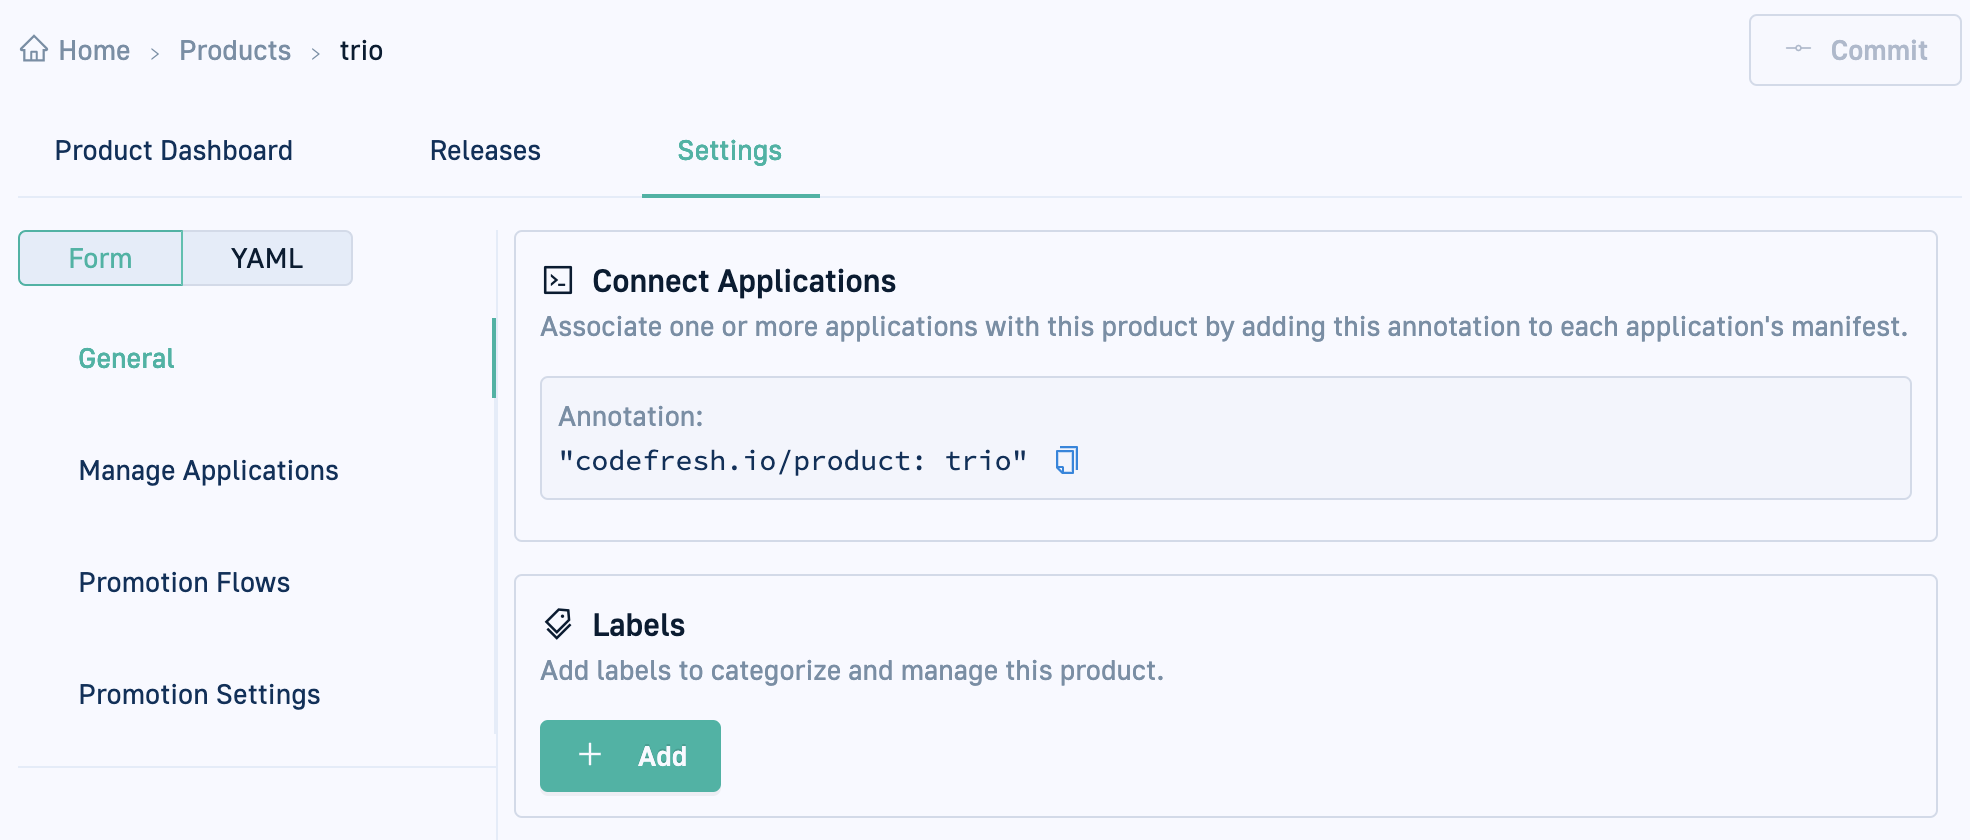
Task: Navigate to Products in the breadcrumb
Action: [x=235, y=51]
